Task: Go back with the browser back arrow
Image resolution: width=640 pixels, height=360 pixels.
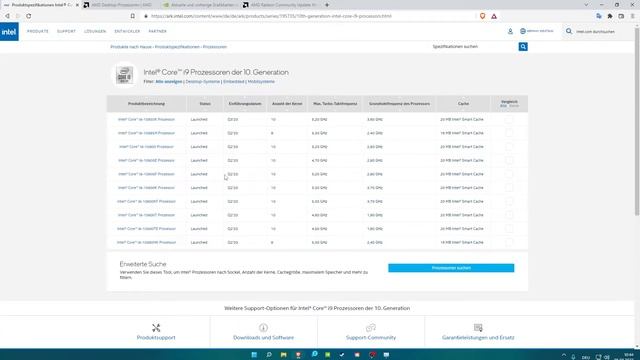Action: (x=7, y=16)
